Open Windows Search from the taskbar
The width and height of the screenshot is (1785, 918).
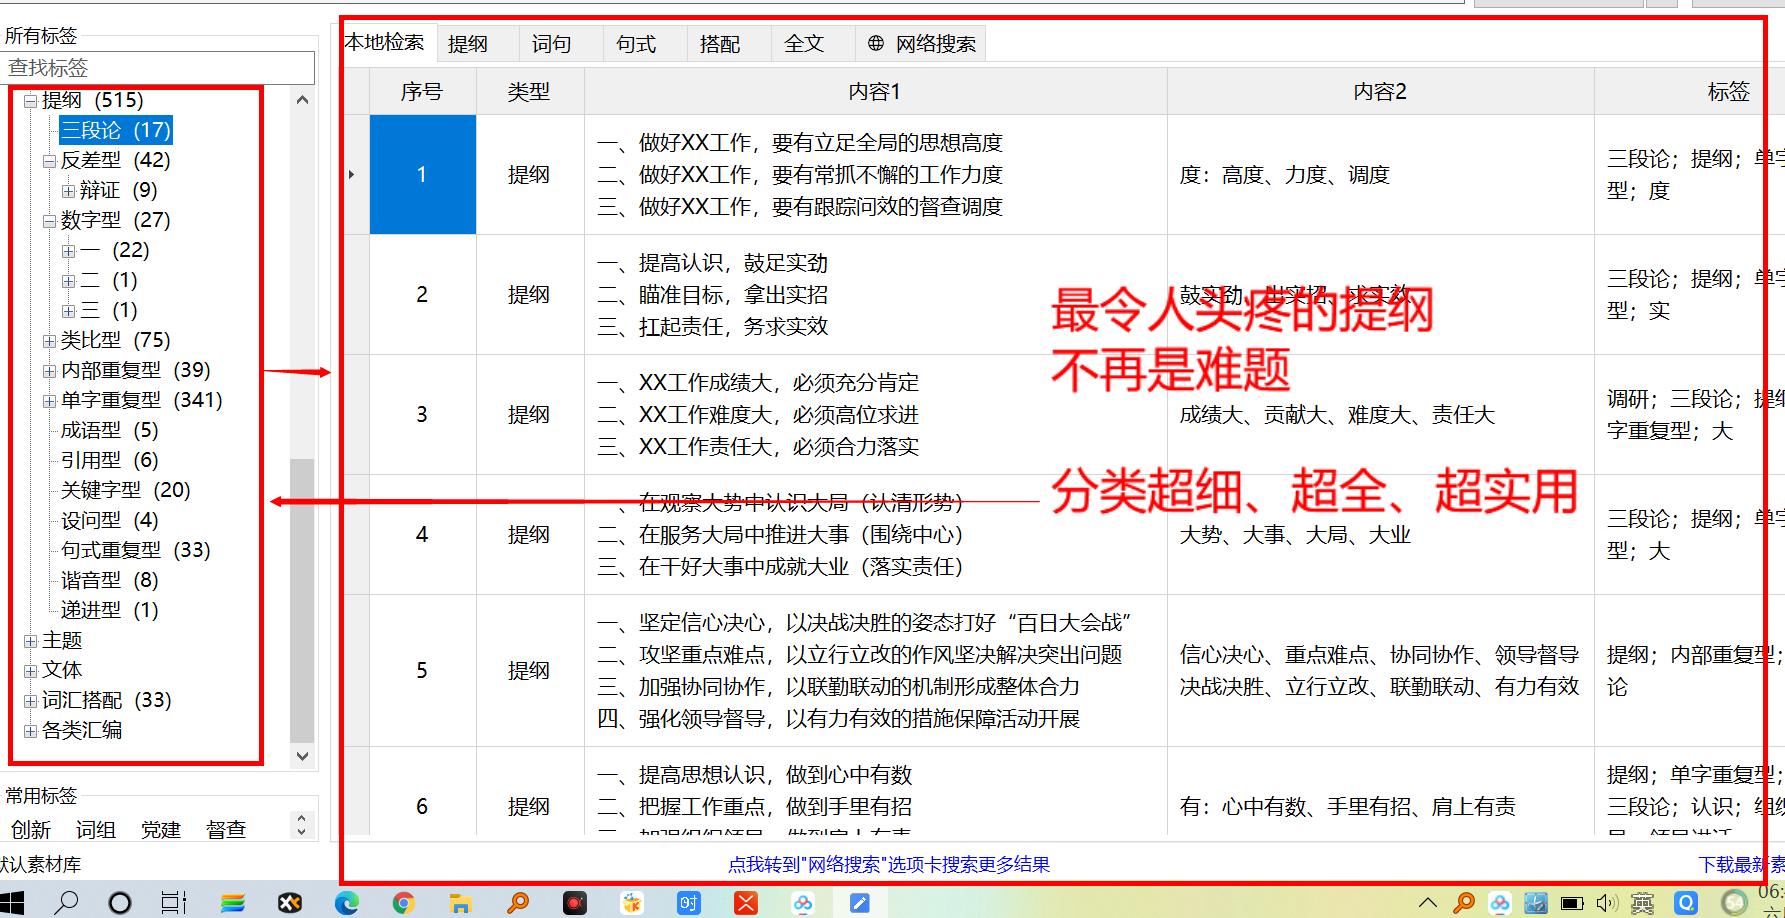tap(67, 902)
